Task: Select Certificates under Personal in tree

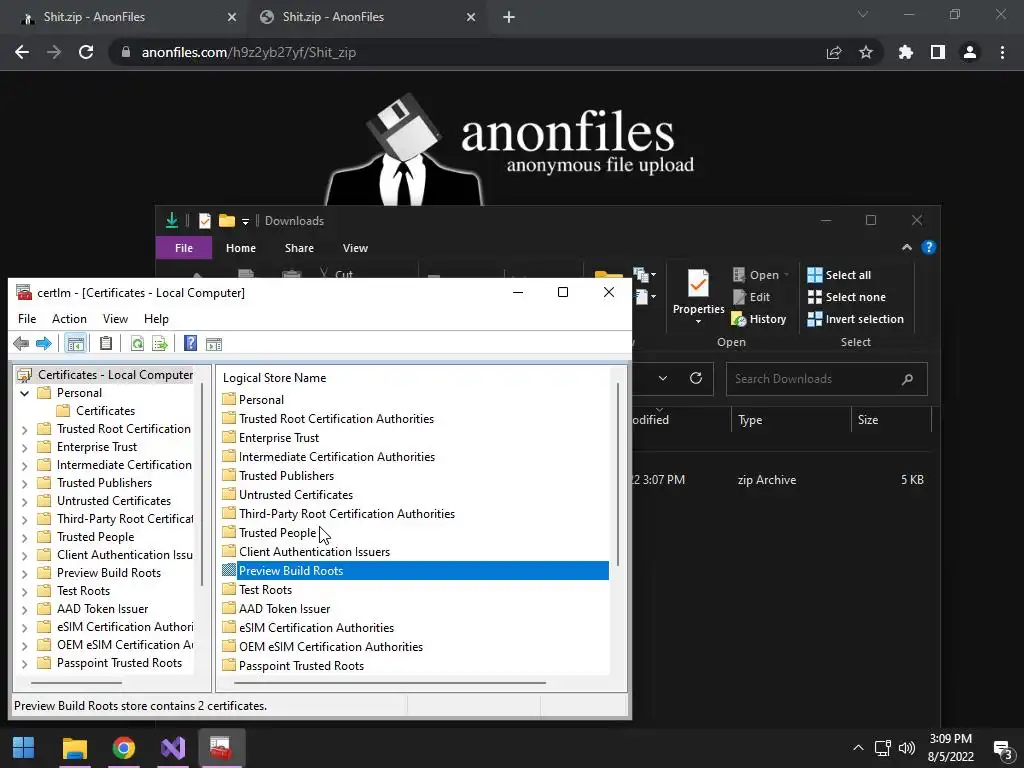Action: click(x=104, y=411)
